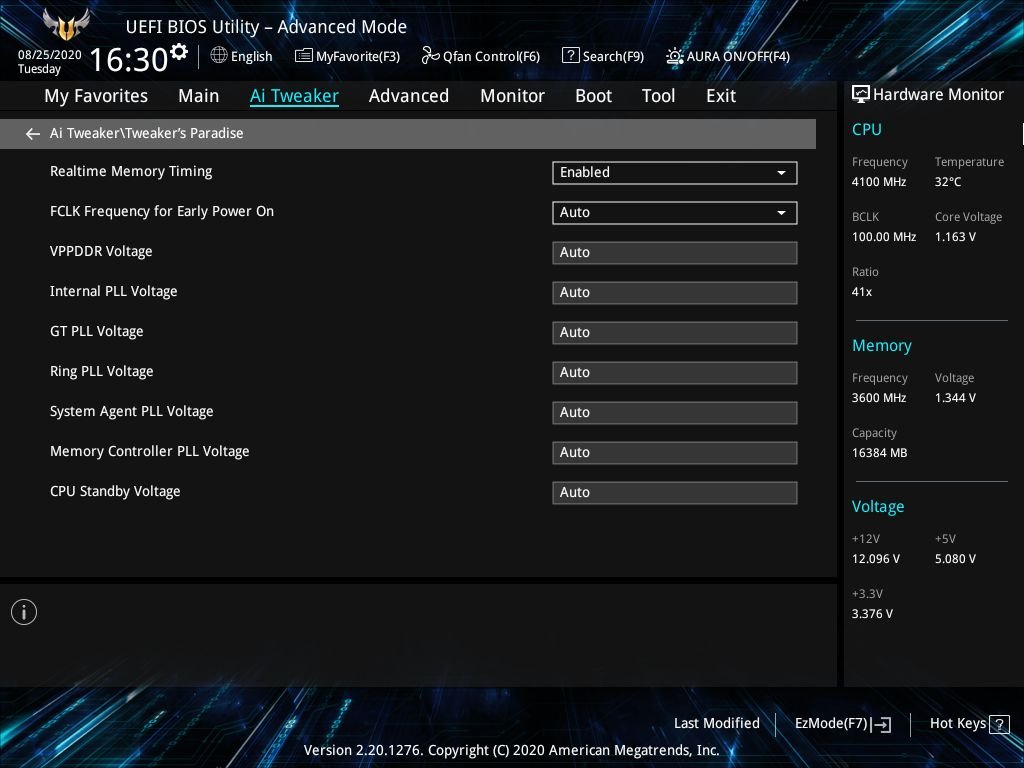Select the Memory Controller PLL Voltage label
The height and width of the screenshot is (768, 1024).
click(150, 451)
